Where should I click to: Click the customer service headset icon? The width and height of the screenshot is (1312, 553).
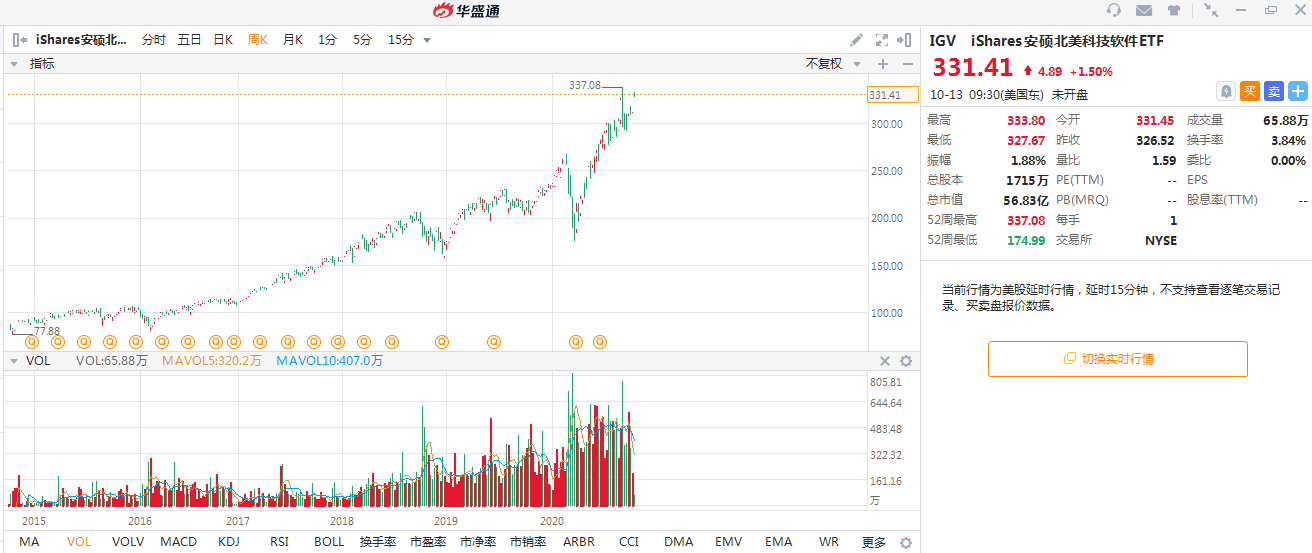[x=1114, y=11]
